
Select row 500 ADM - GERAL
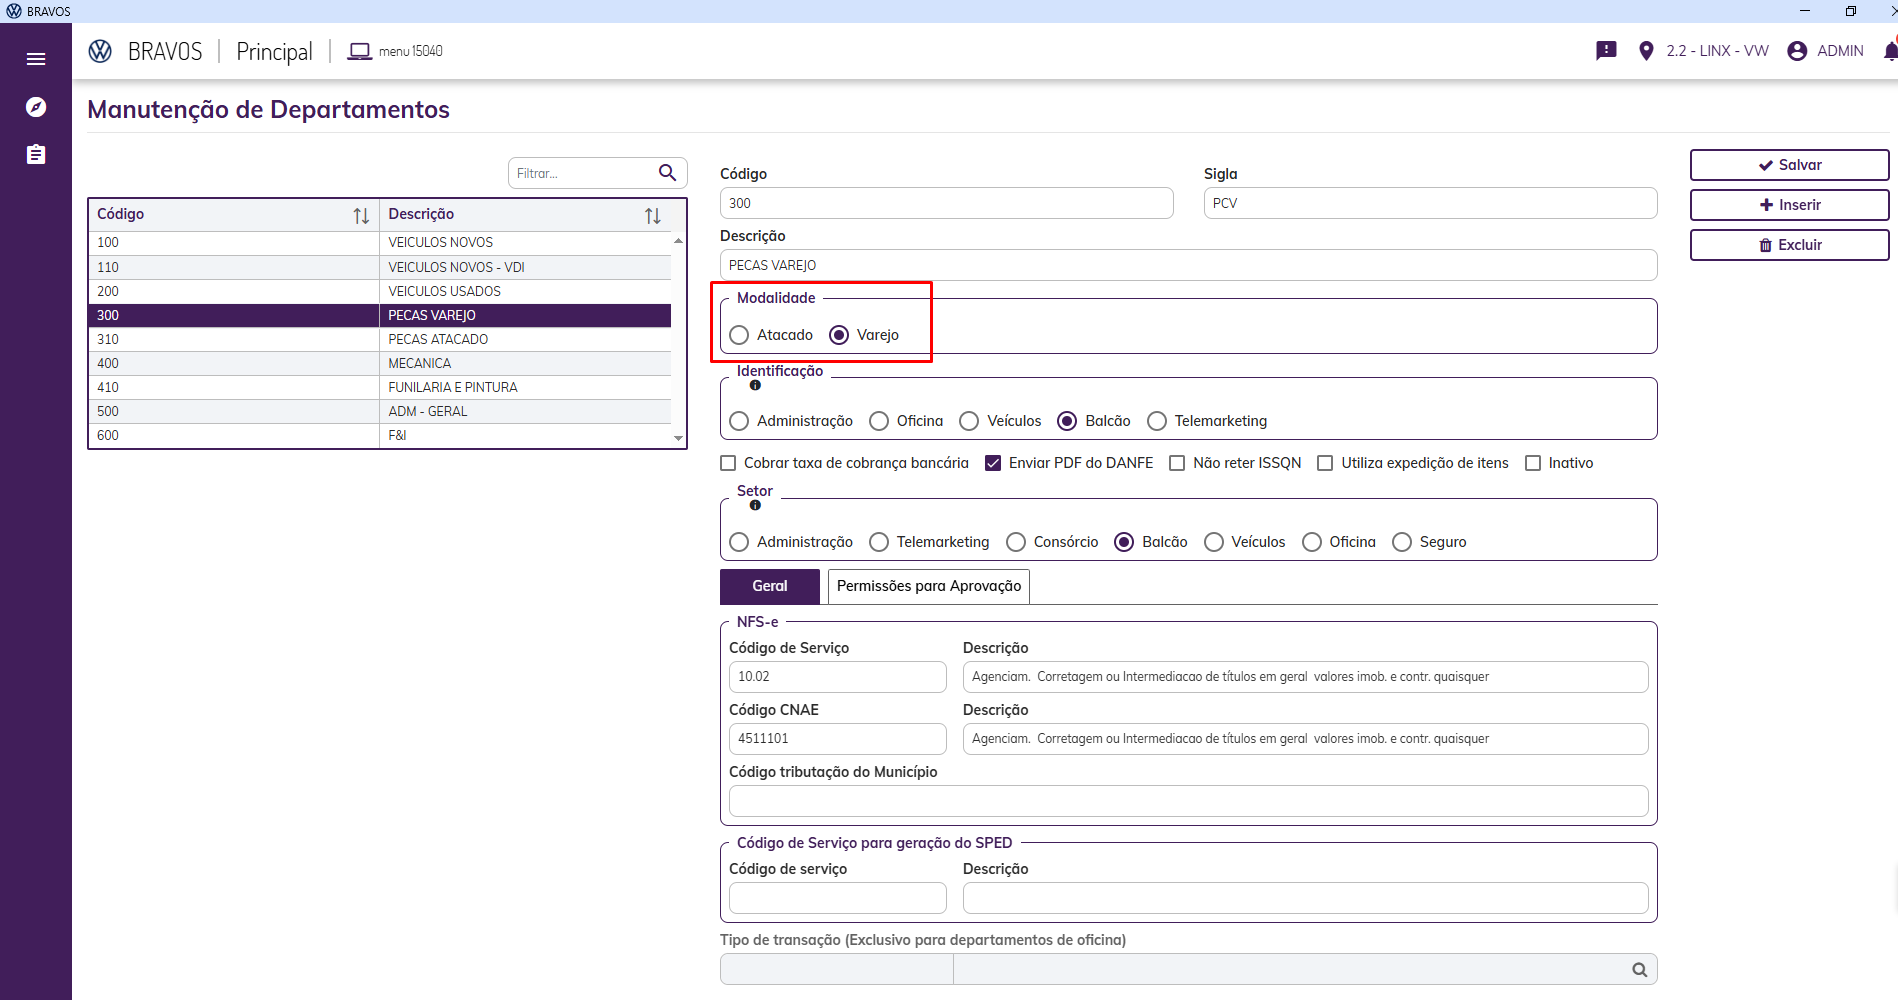(x=380, y=411)
